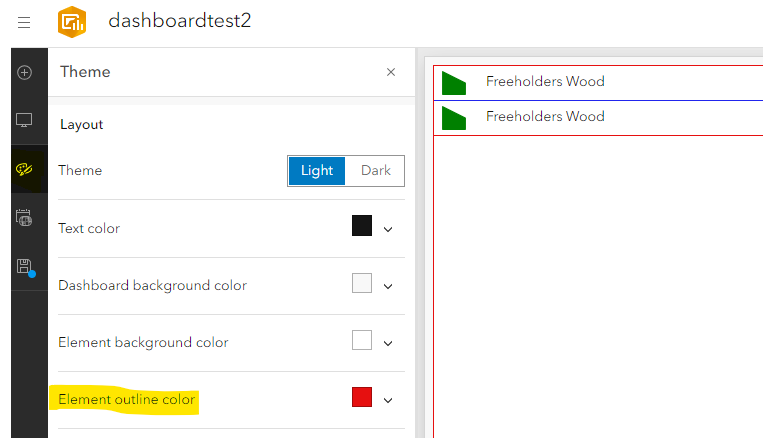Click the dashboardtest2 title
Image resolution: width=763 pixels, height=438 pixels.
click(x=180, y=21)
